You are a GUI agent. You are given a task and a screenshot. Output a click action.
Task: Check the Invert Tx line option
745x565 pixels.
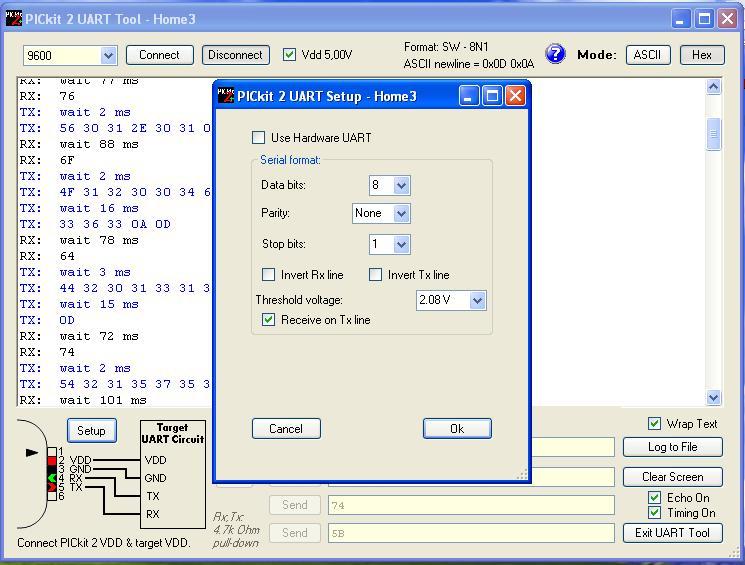coord(375,275)
